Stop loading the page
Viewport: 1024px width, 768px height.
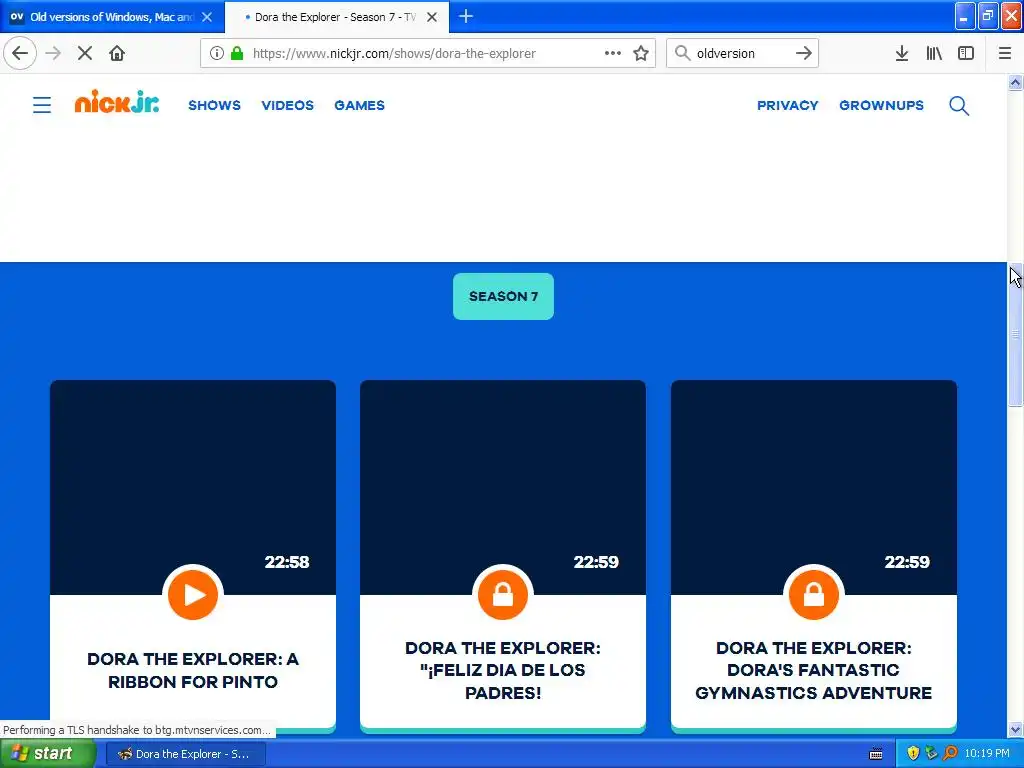[85, 53]
